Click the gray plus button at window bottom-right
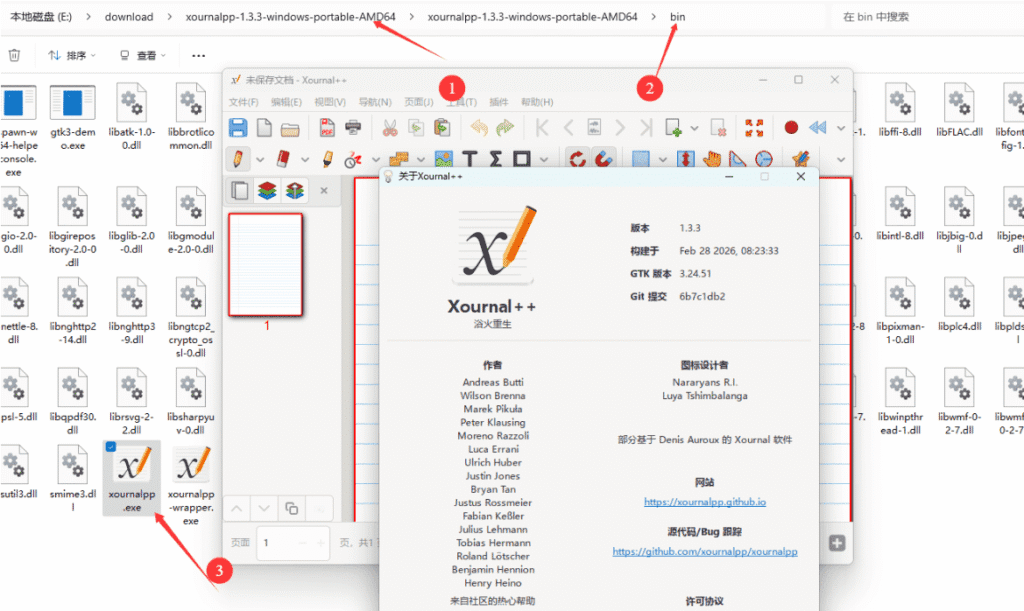This screenshot has height=611, width=1024. 837,543
